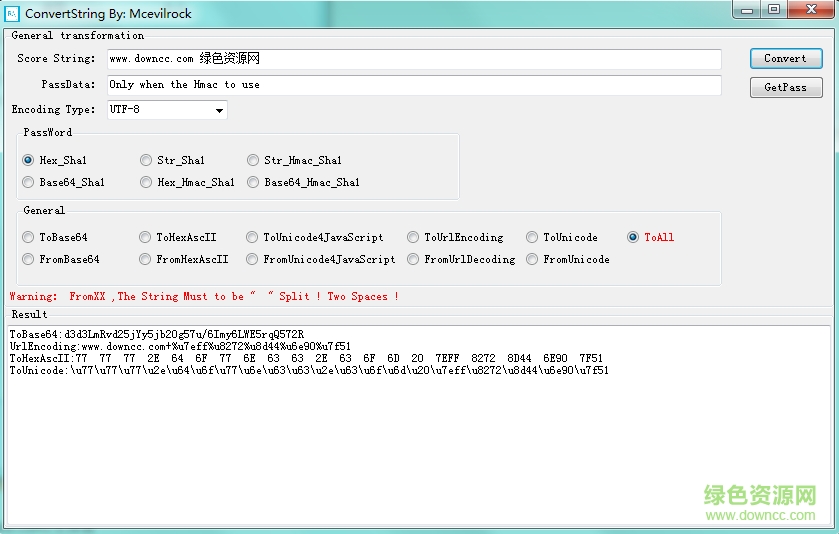Screen dimensions: 839x534
Task: Click the ConvertString app icon in title bar
Action: click(x=11, y=13)
